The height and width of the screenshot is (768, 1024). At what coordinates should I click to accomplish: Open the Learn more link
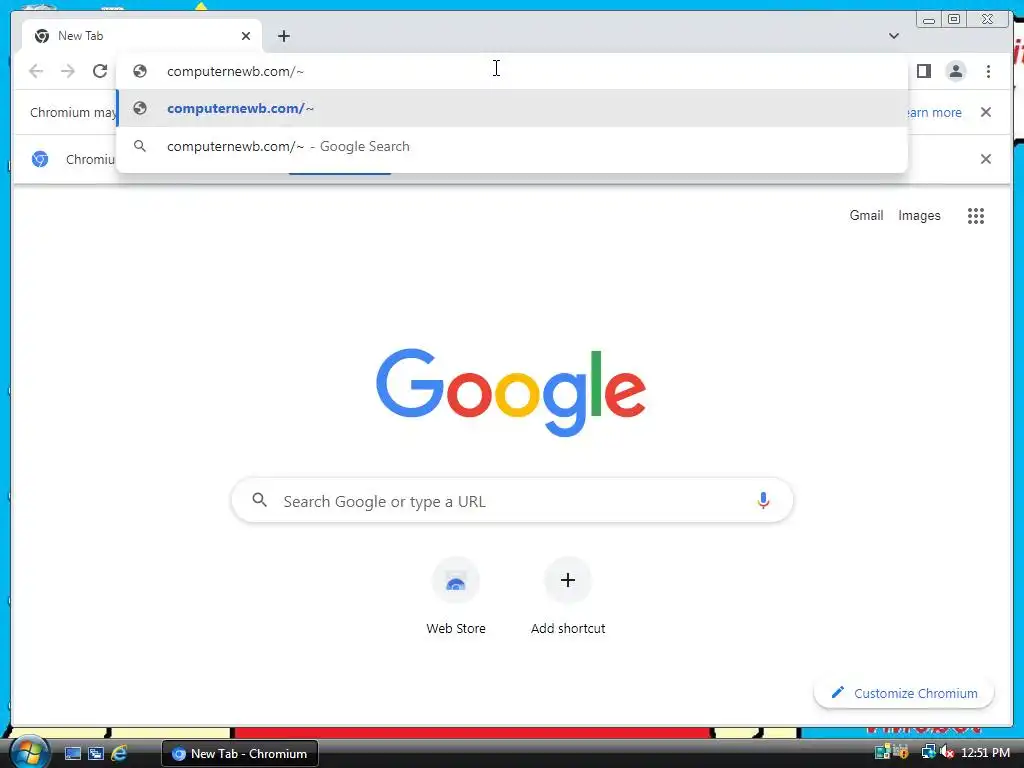tap(934, 112)
